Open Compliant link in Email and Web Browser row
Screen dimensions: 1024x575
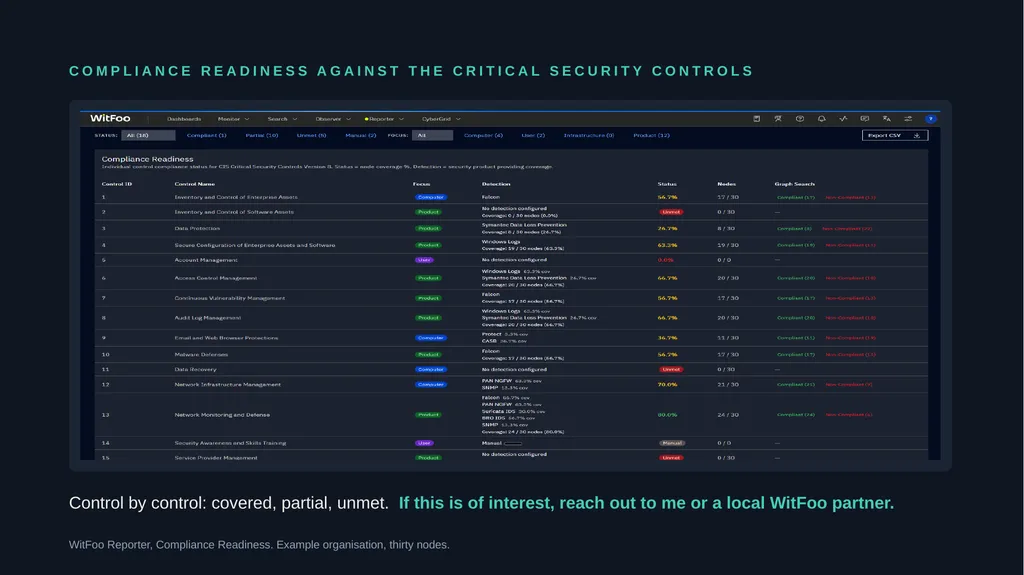click(795, 338)
